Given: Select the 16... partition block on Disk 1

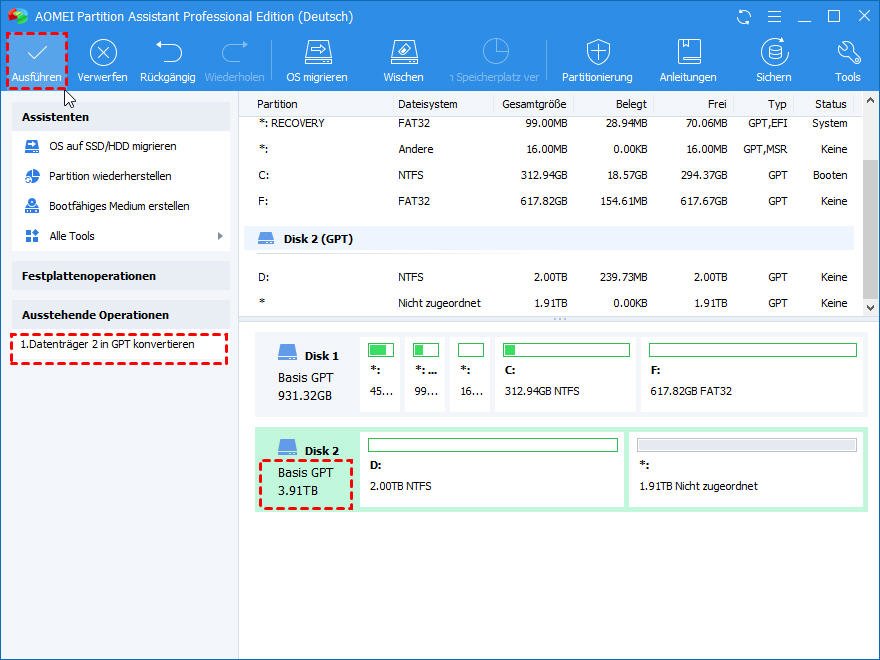Looking at the screenshot, I should tap(470, 374).
